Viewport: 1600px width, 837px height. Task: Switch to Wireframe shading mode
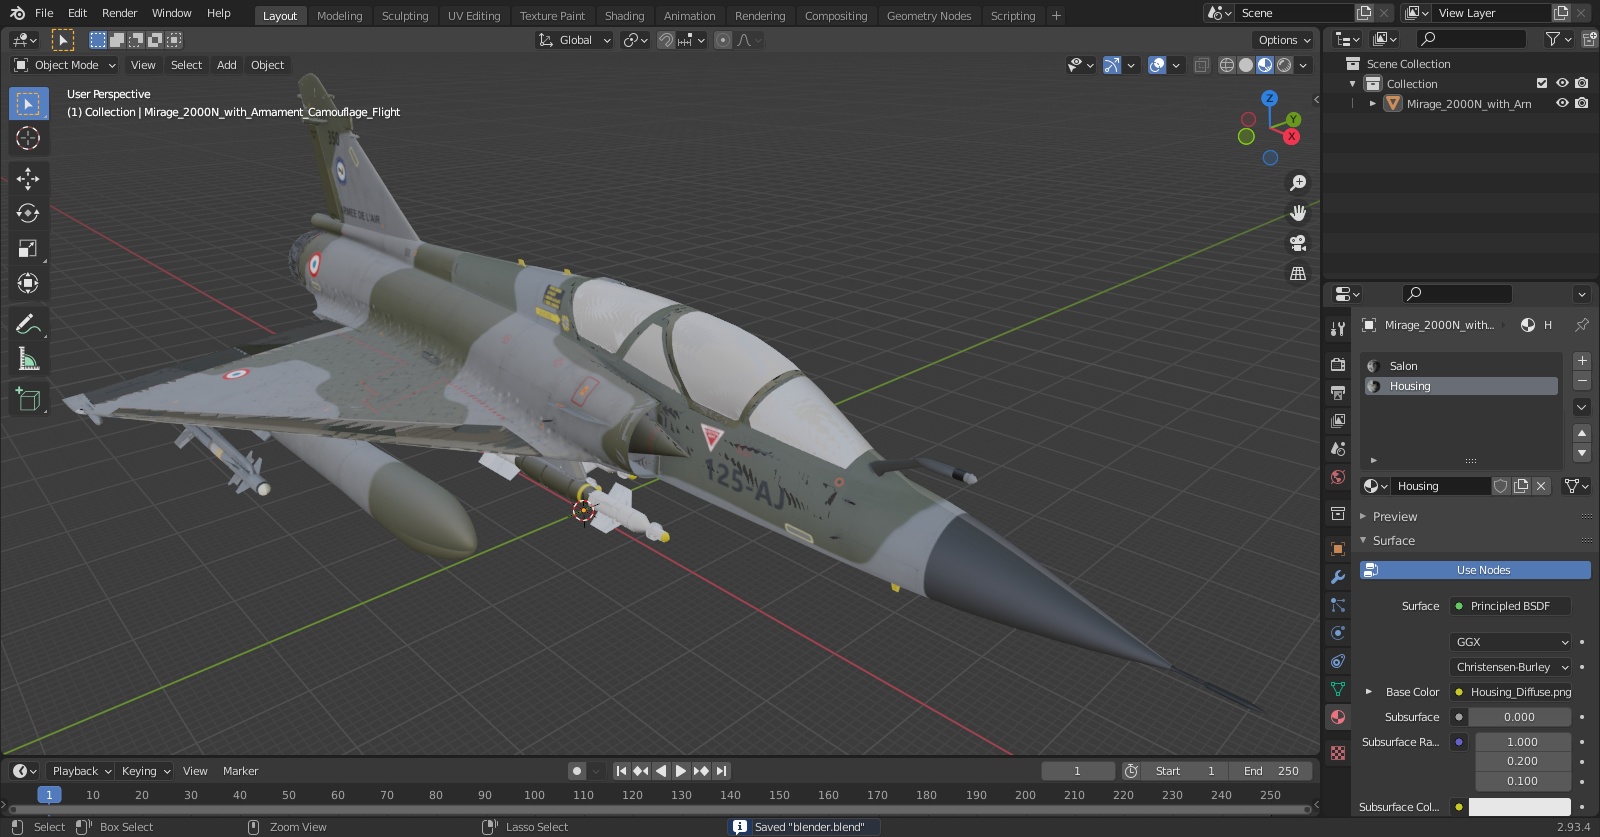coord(1227,65)
